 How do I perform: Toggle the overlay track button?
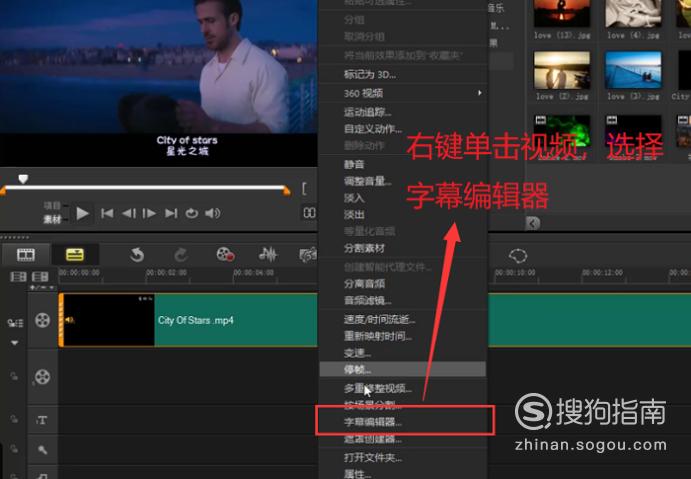pyautogui.click(x=42, y=377)
